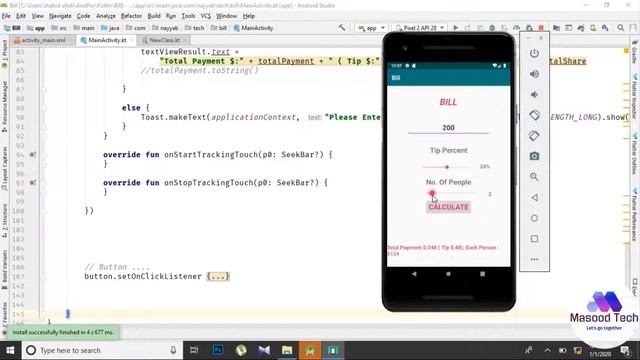Click the MainActivity breadcrumb
Screen dimensions: 640x360
[x=253, y=28]
